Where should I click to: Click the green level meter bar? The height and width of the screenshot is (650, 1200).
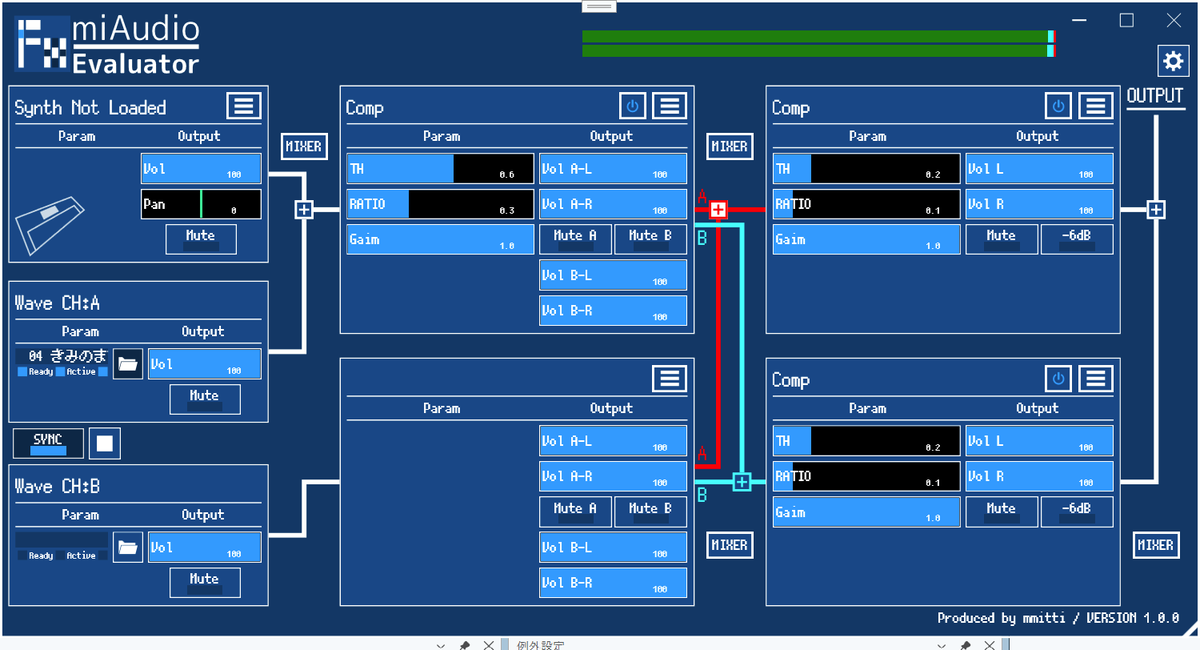coord(818,44)
